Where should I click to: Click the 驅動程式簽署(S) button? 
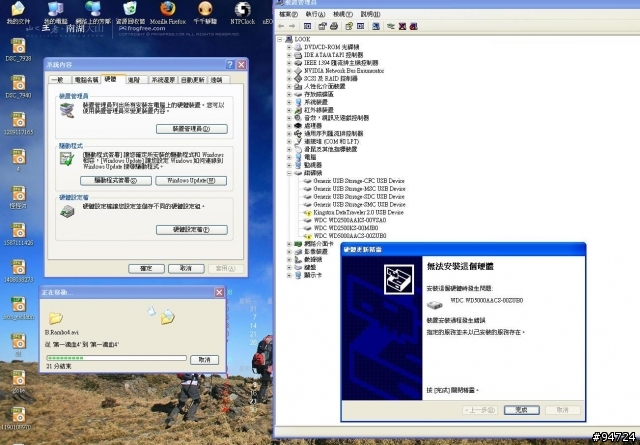(x=116, y=180)
